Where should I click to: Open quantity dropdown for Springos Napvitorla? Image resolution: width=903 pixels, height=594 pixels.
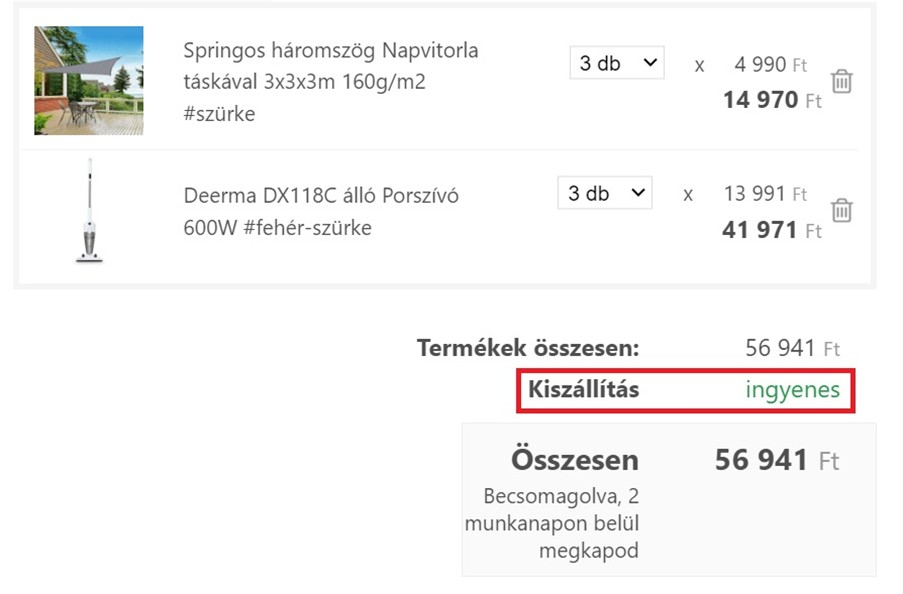pyautogui.click(x=617, y=62)
